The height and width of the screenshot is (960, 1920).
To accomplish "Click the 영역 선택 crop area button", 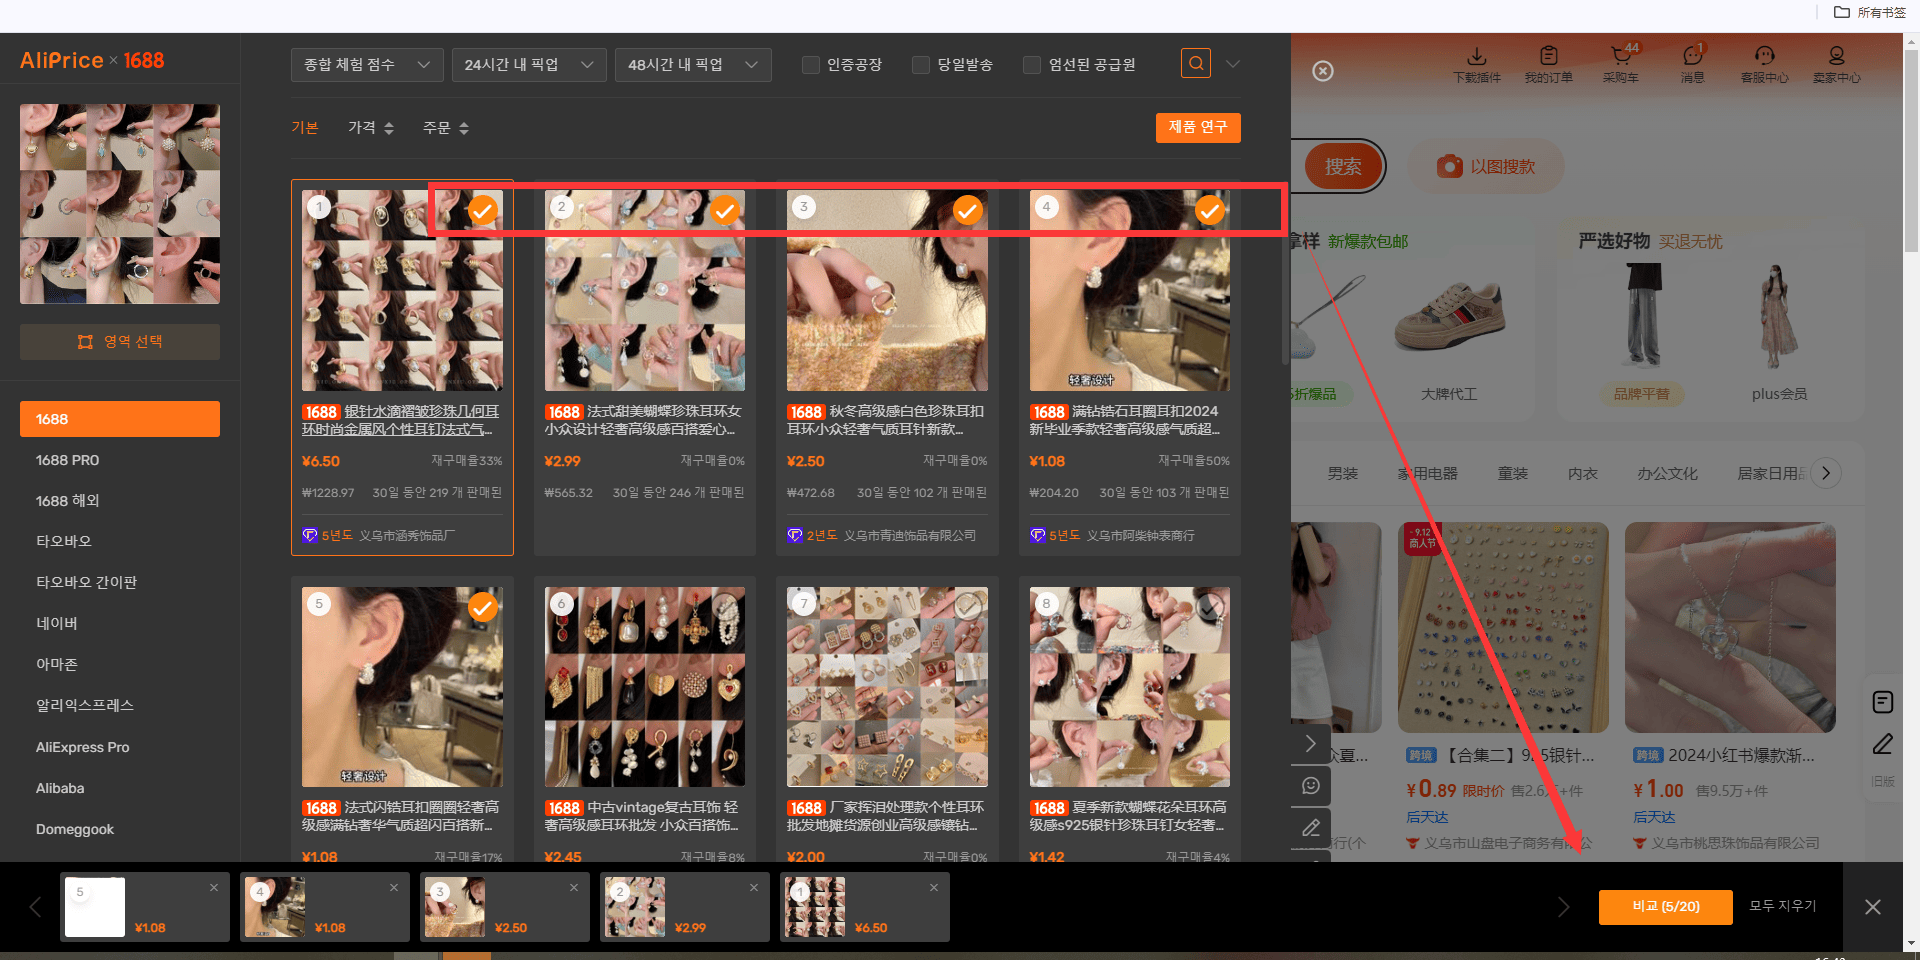I will 120,342.
